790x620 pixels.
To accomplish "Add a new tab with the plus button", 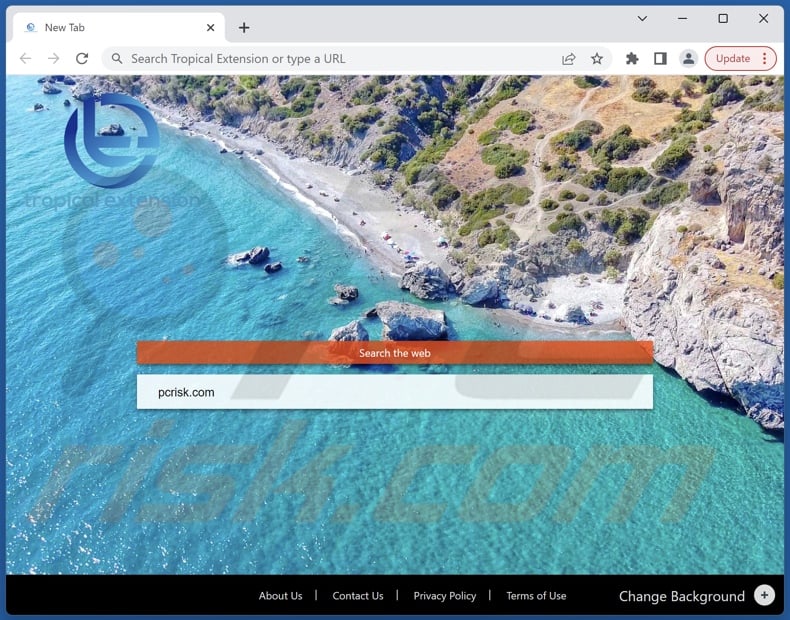I will (x=244, y=28).
